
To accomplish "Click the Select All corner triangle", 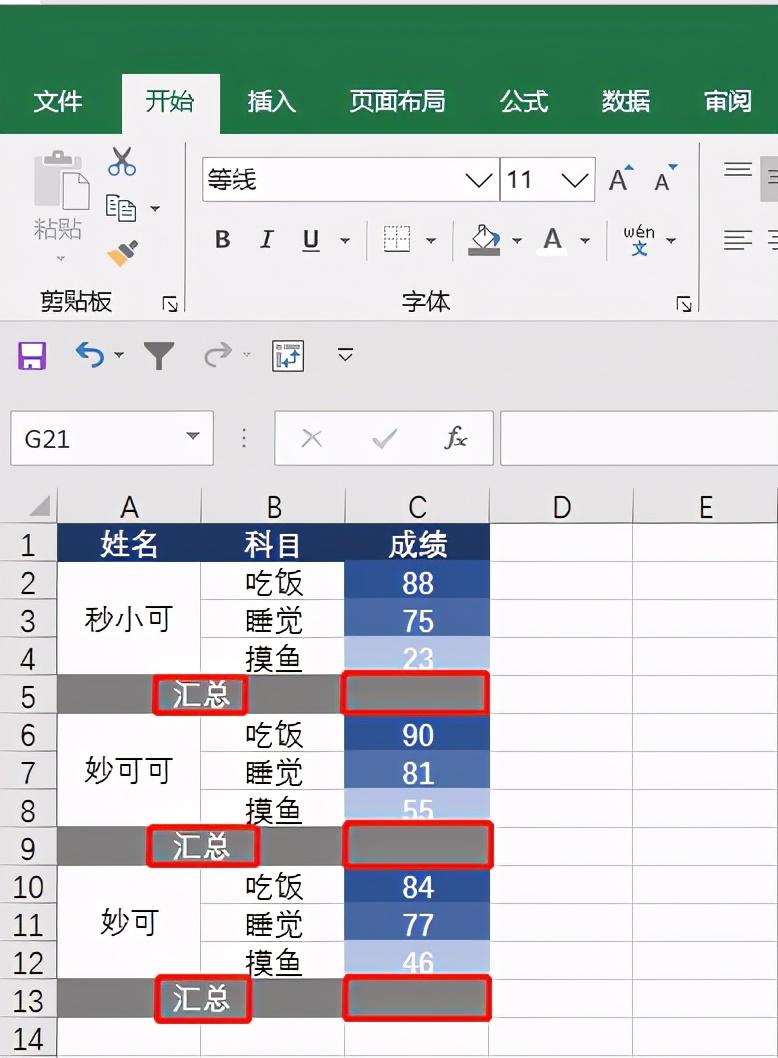I will pos(39,506).
